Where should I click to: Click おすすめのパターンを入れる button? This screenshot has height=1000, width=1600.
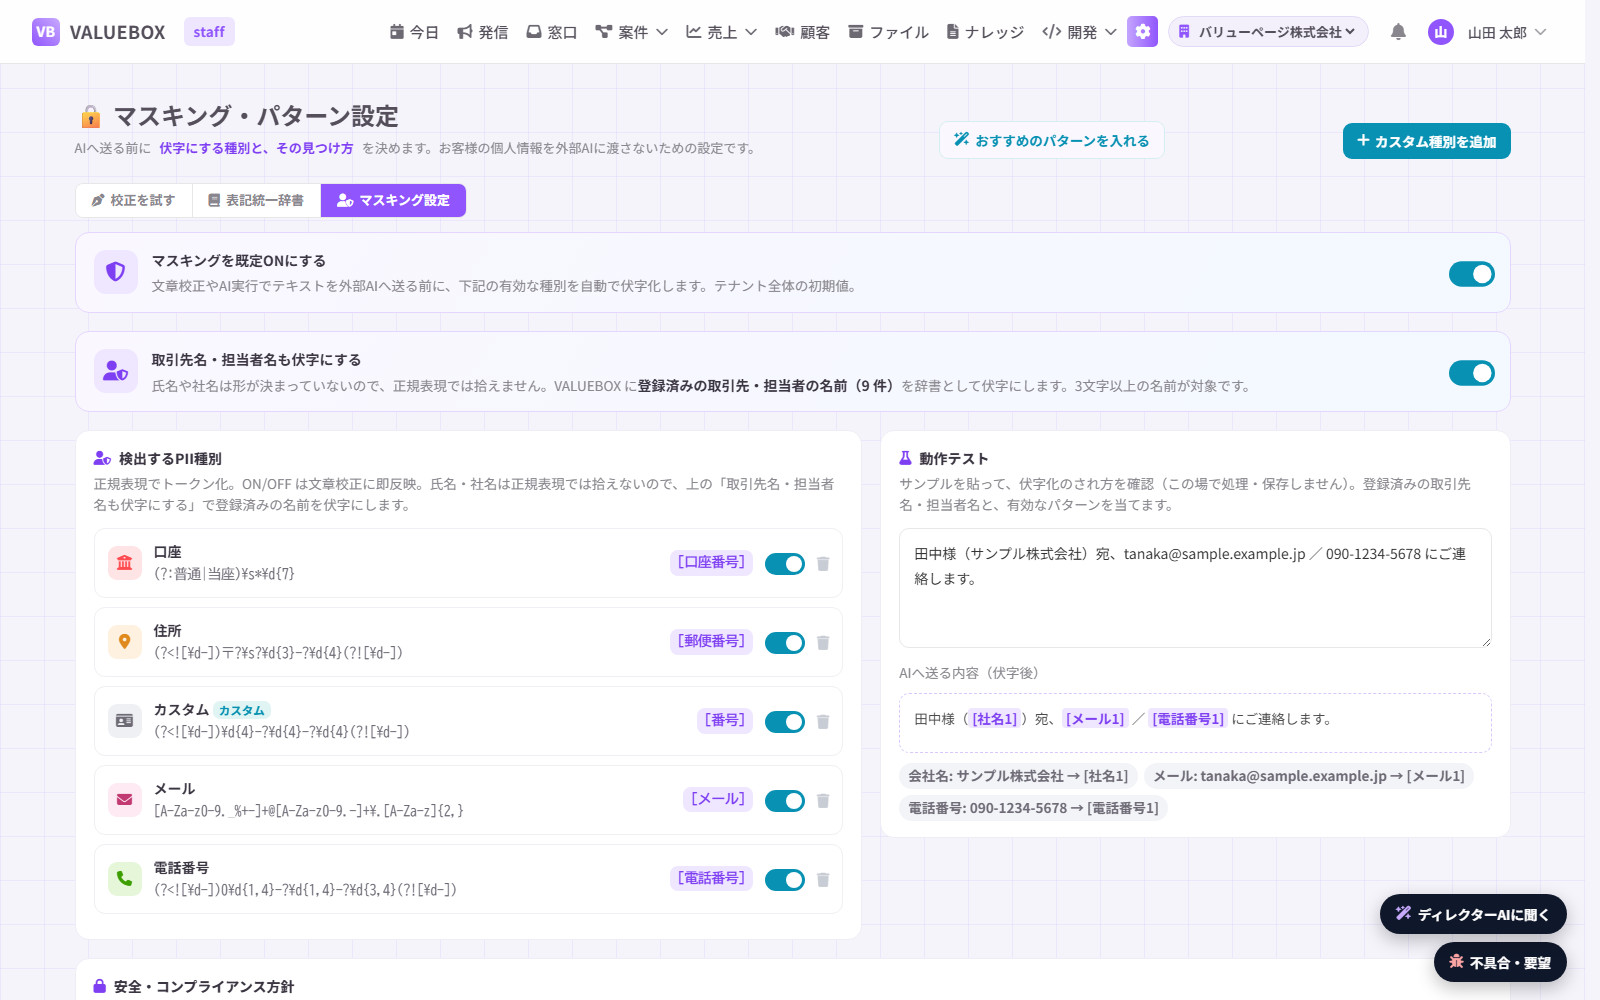(x=1052, y=141)
